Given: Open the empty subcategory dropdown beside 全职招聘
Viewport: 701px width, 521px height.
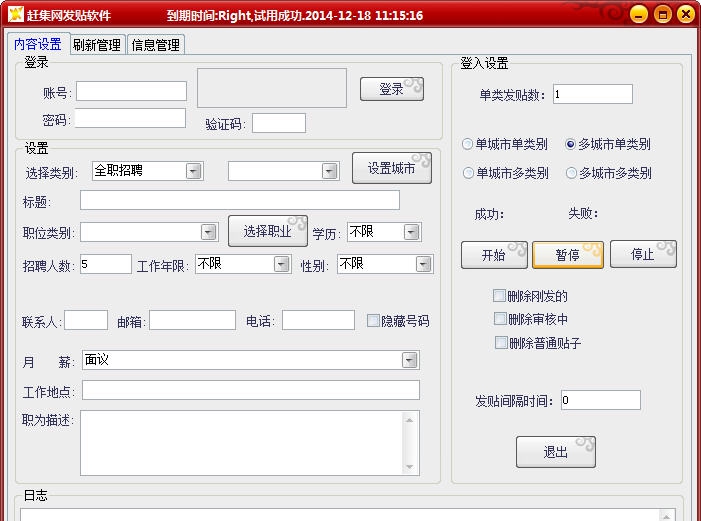Looking at the screenshot, I should [283, 171].
